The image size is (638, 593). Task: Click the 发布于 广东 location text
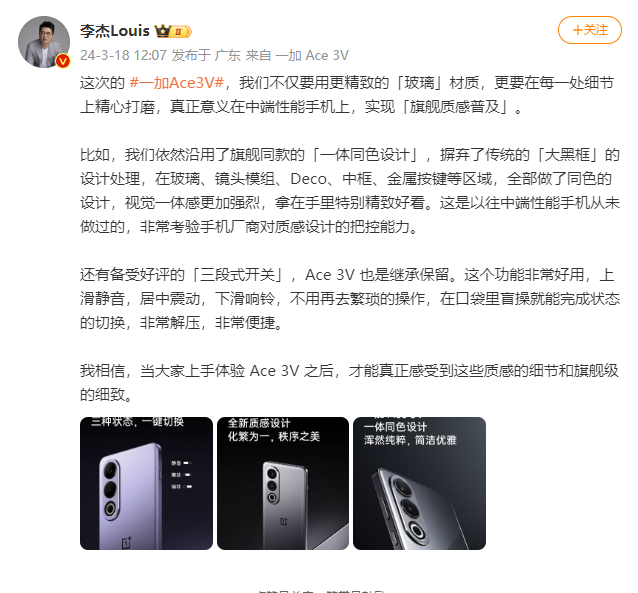[x=206, y=55]
